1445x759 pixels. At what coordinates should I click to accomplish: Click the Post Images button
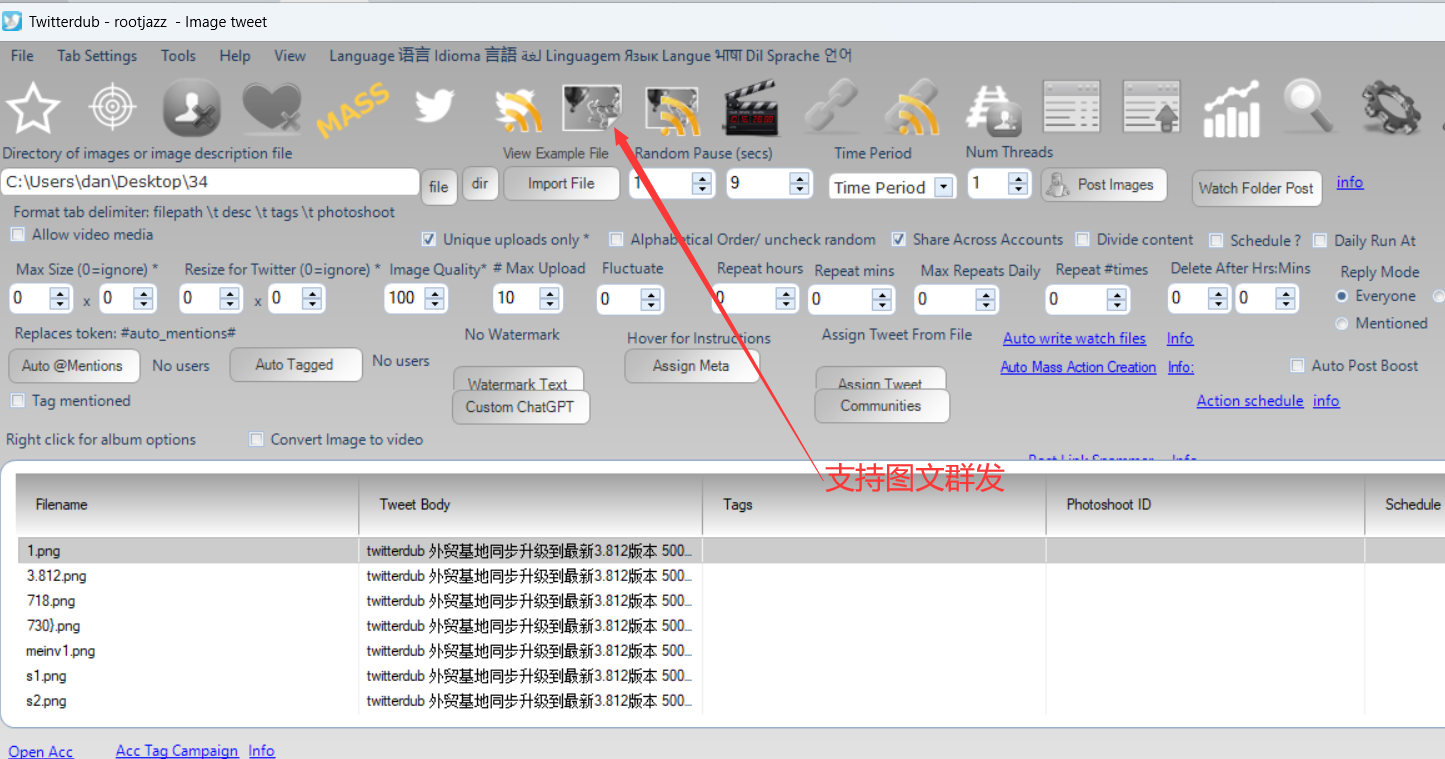coord(1104,185)
